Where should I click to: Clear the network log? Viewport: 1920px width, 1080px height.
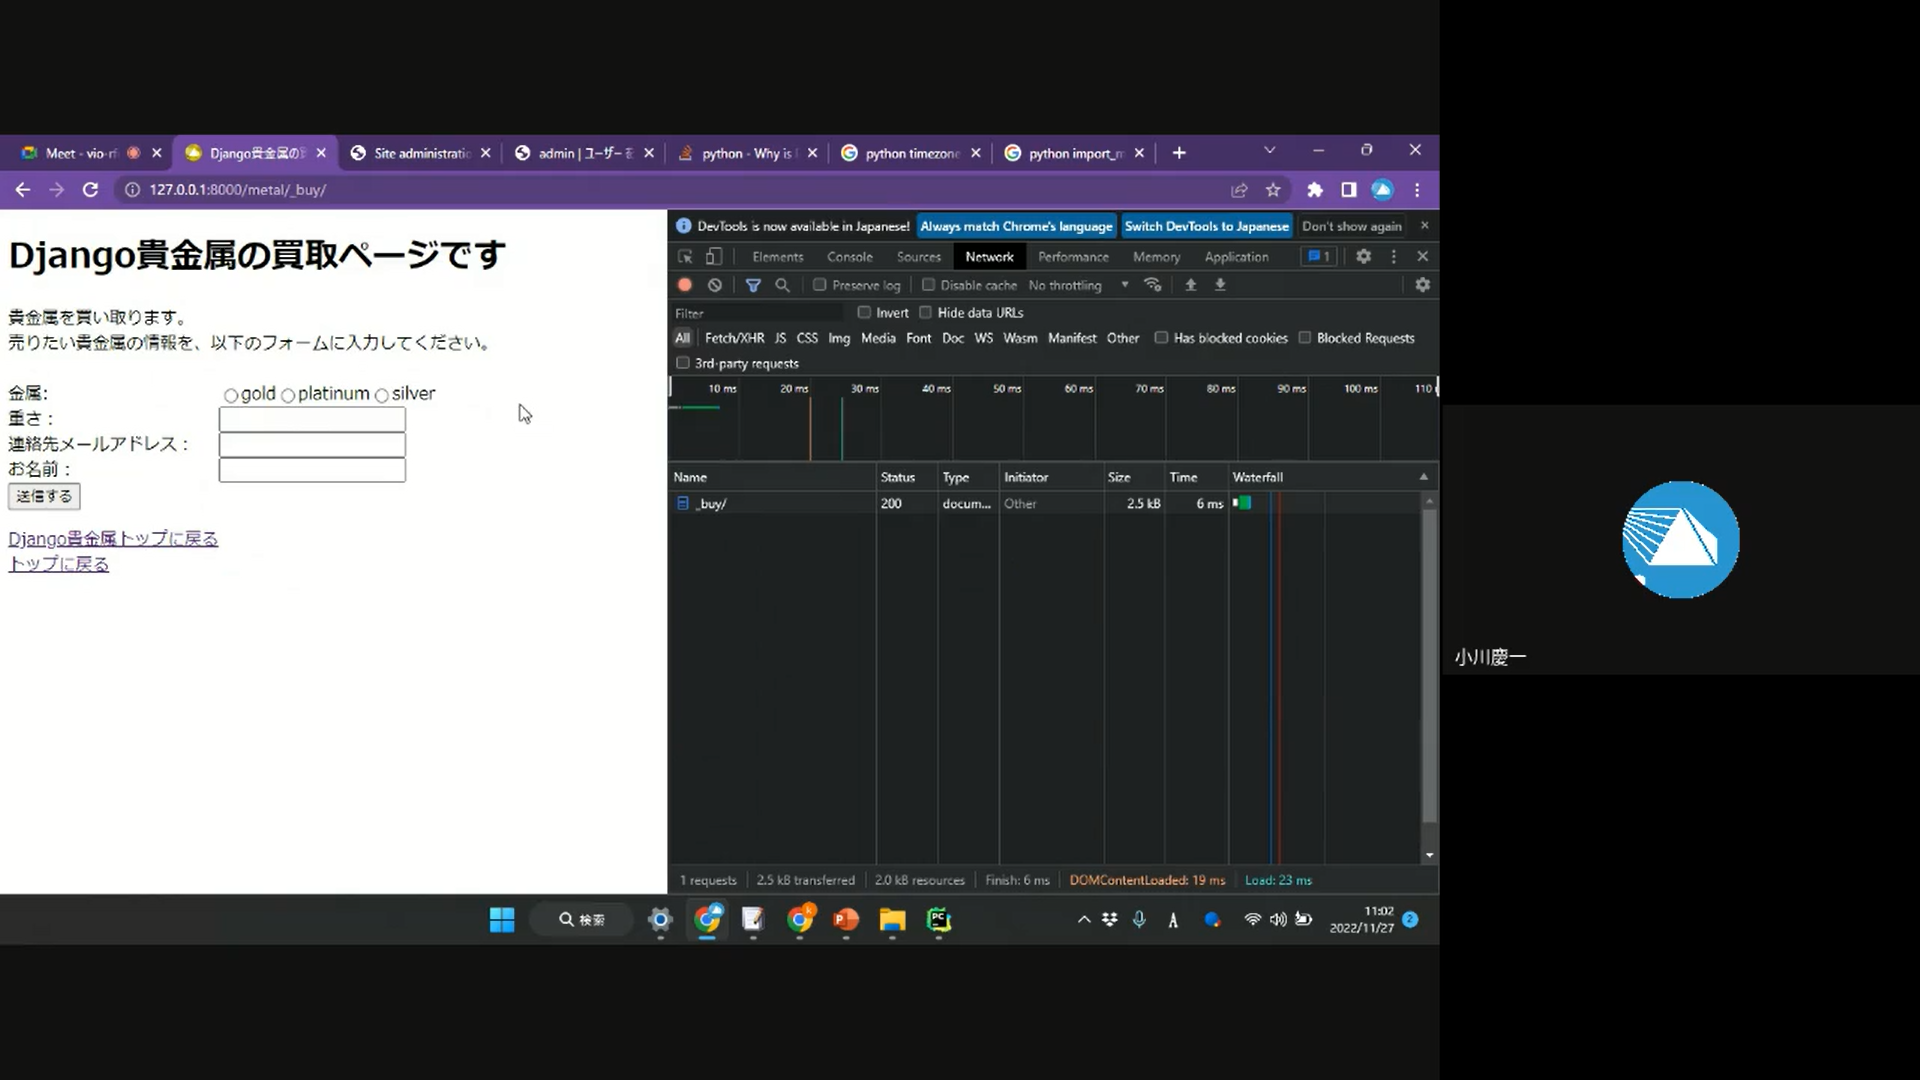(x=715, y=285)
